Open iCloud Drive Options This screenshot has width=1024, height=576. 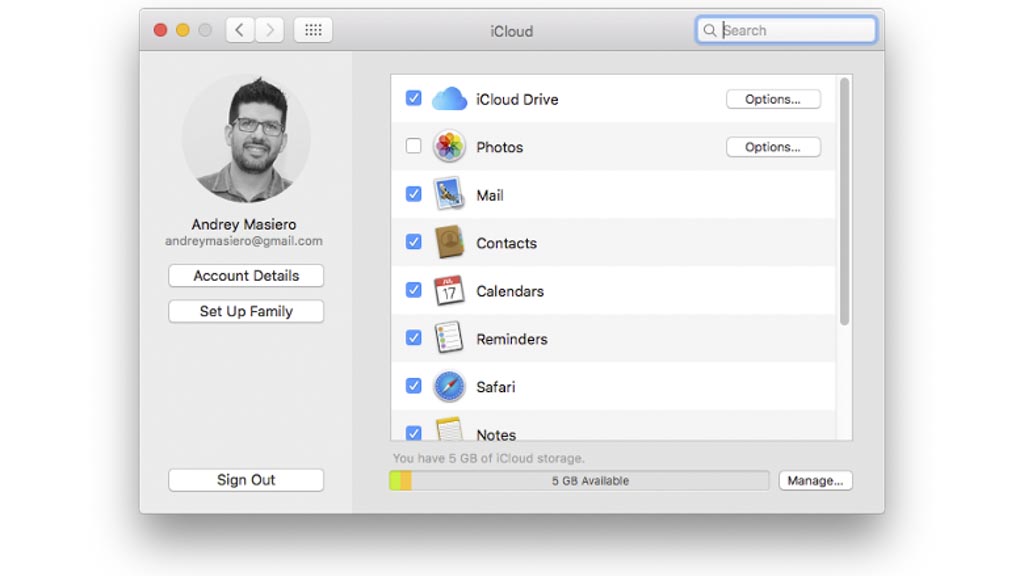click(x=772, y=99)
